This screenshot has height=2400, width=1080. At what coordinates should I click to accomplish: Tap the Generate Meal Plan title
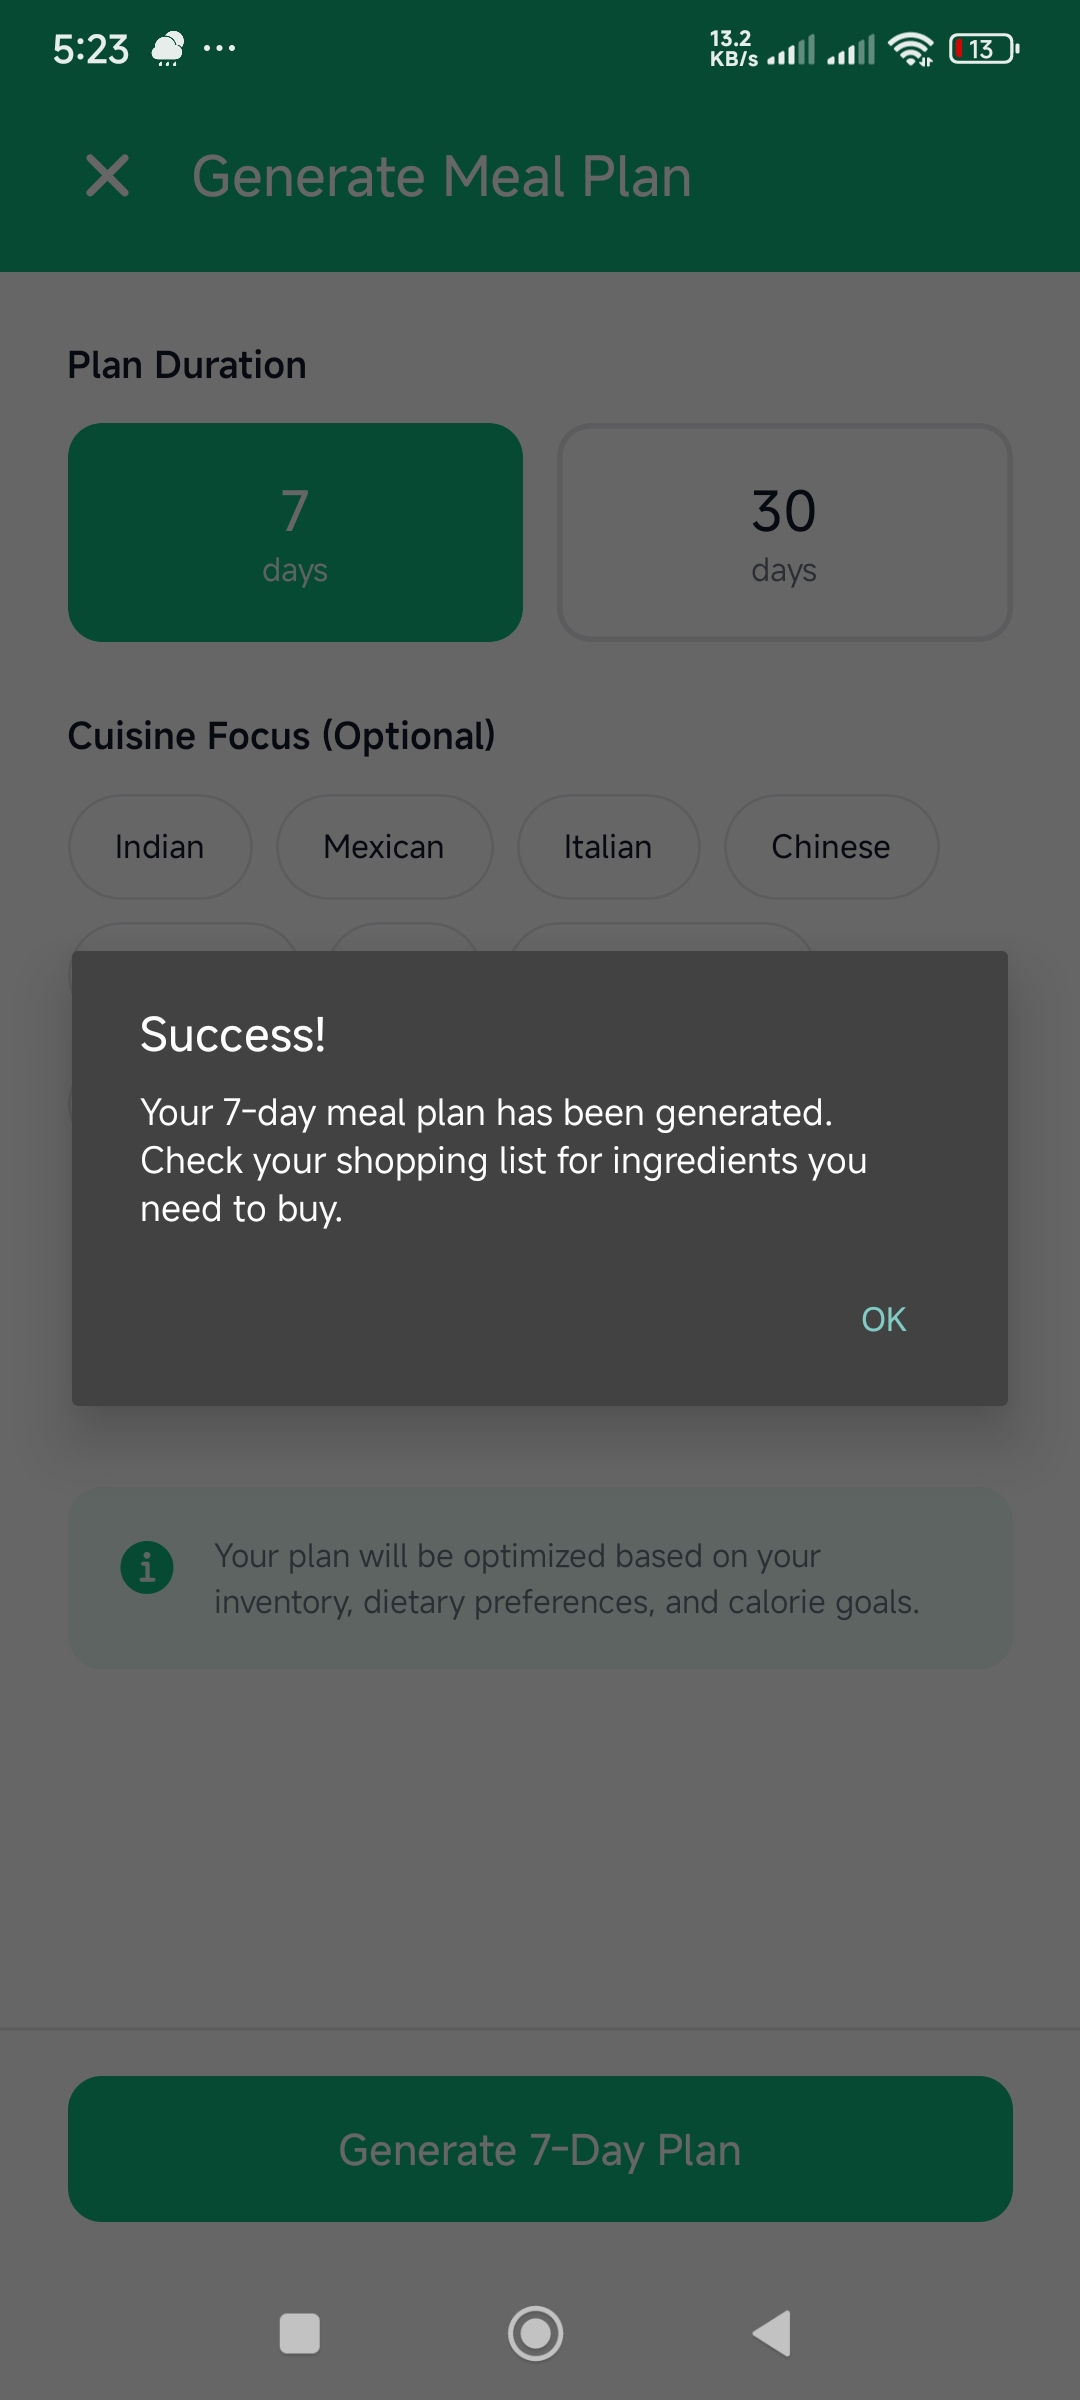coord(442,177)
